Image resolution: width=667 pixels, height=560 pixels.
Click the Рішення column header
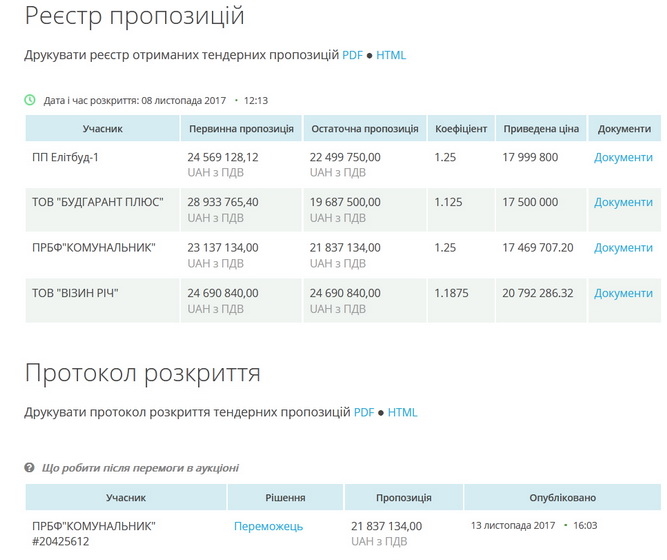(285, 497)
